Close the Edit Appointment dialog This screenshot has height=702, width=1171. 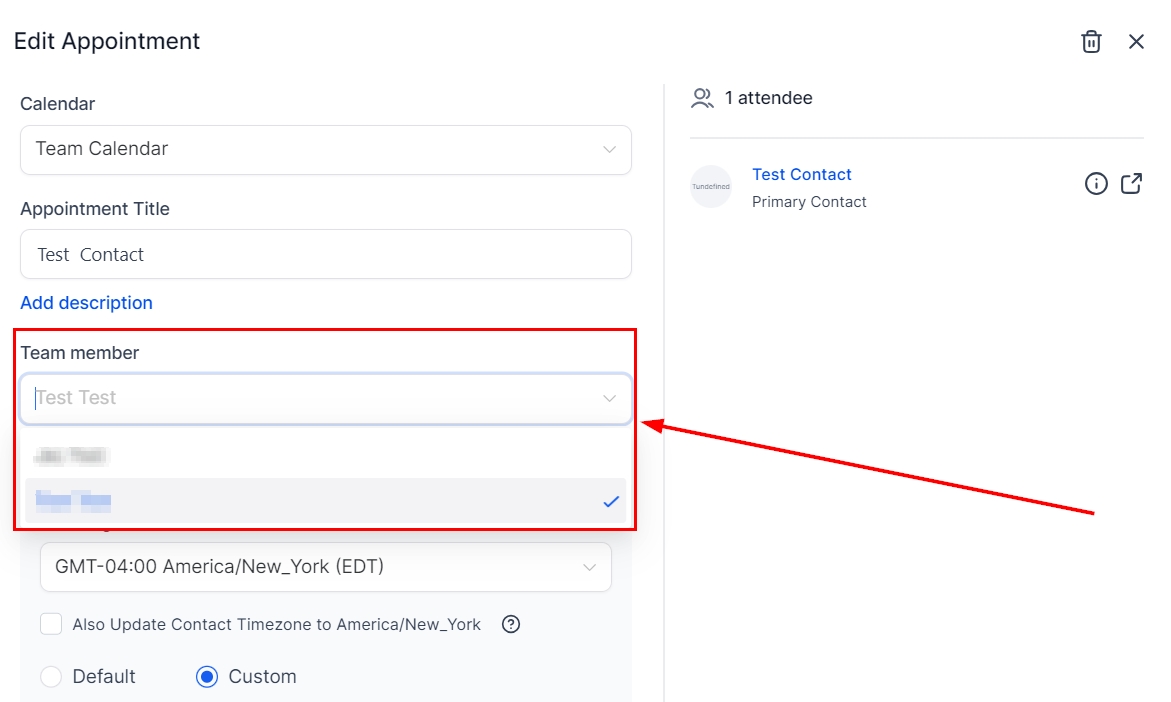pos(1136,42)
